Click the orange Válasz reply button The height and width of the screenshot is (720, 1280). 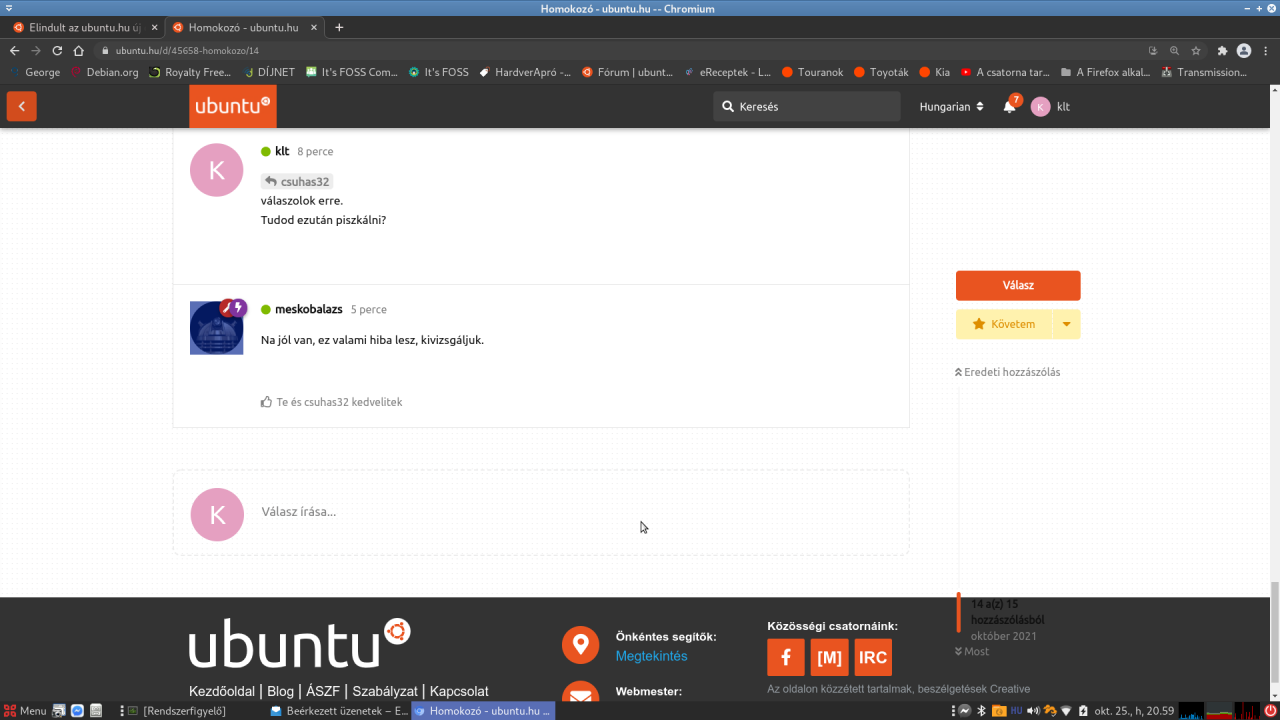click(1017, 285)
